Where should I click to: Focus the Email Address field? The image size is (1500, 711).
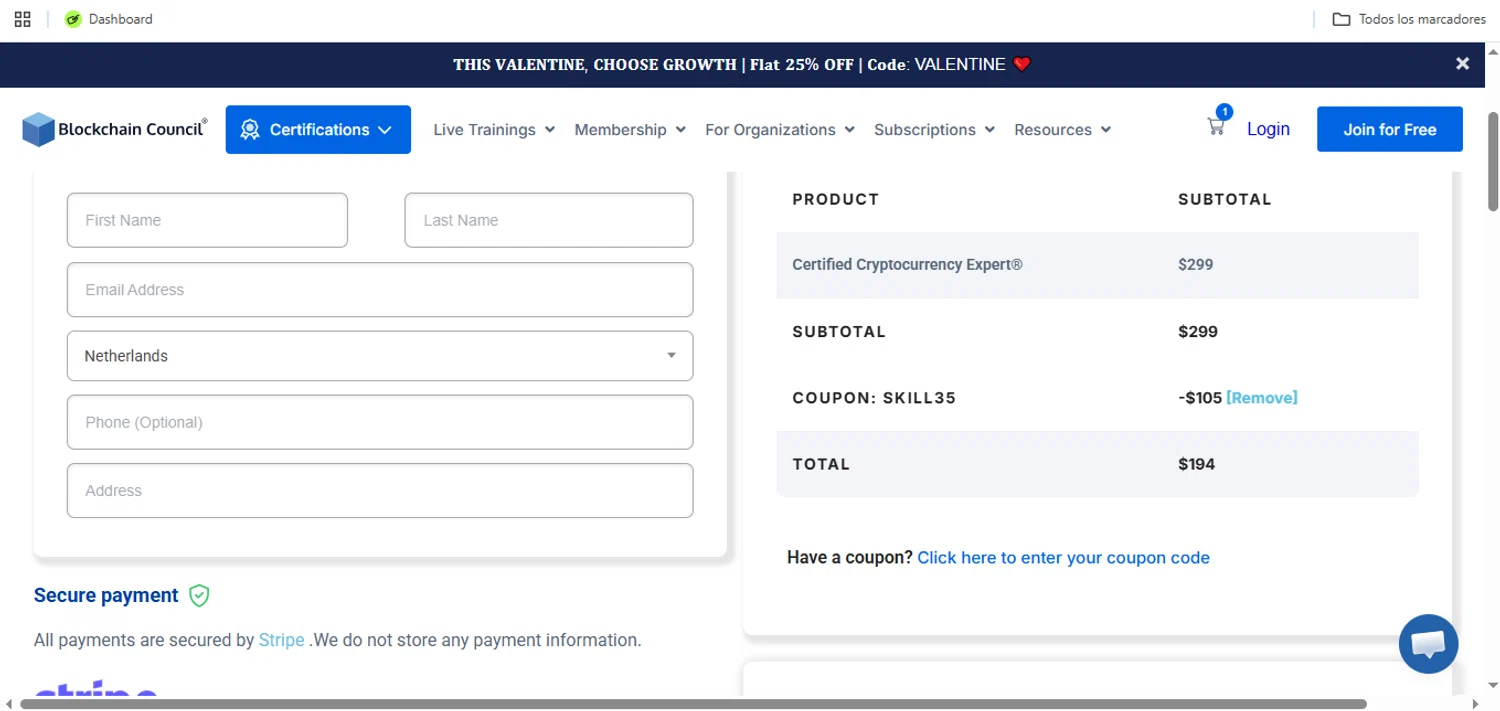[x=380, y=290]
